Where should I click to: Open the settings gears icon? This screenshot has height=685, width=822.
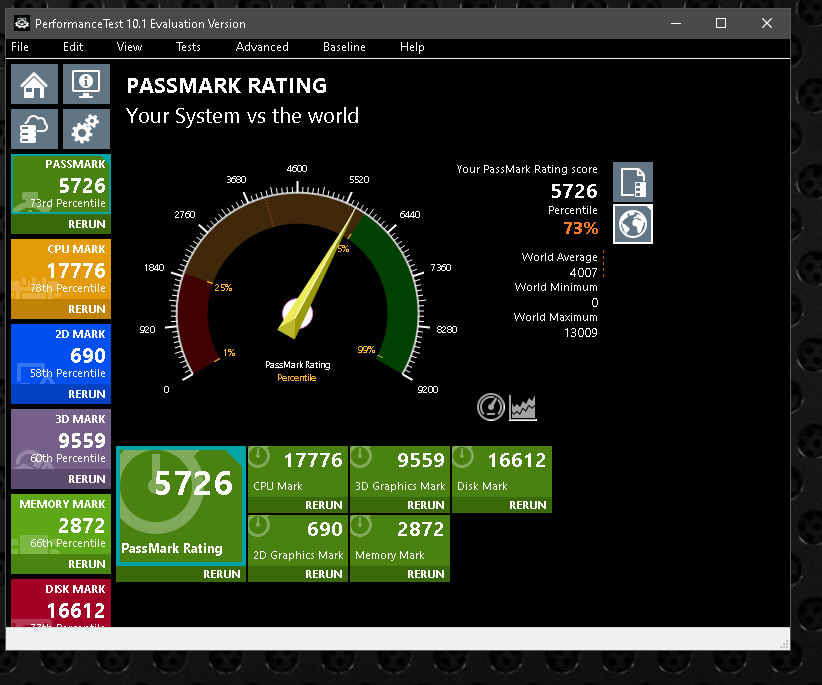86,129
